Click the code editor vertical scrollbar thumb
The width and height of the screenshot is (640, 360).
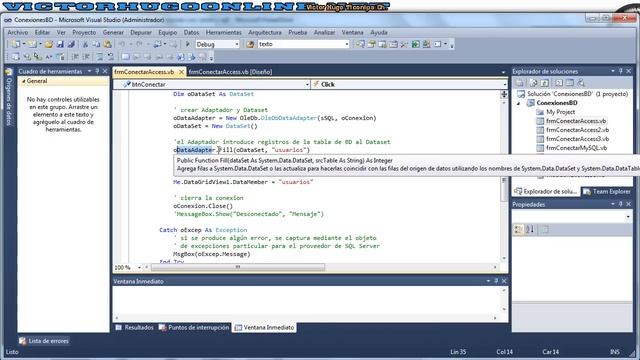click(x=504, y=189)
